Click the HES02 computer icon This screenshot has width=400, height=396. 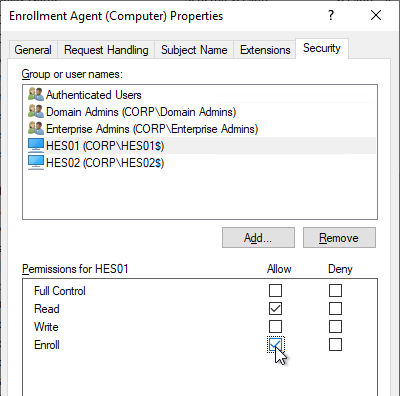[36, 163]
